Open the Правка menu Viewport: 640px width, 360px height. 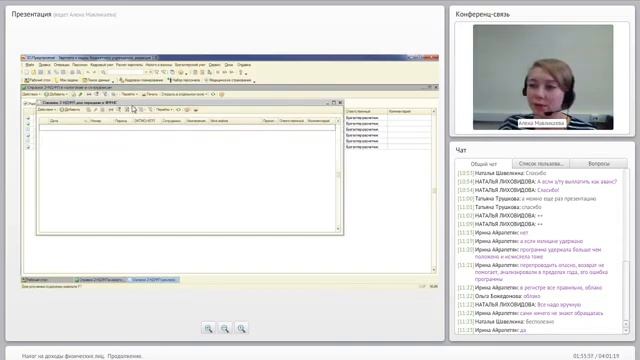[44, 65]
